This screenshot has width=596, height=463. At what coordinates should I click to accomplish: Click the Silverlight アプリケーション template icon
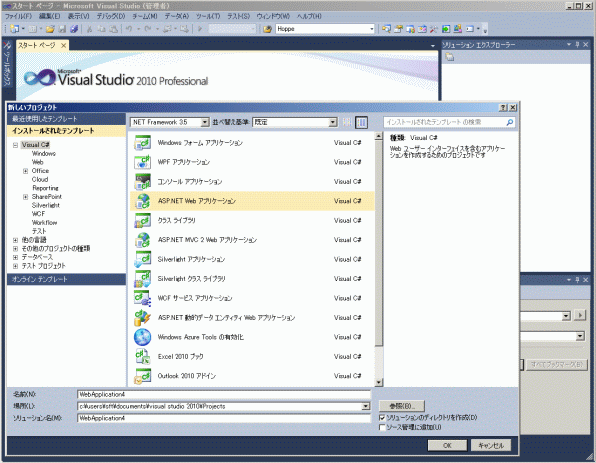[143, 259]
